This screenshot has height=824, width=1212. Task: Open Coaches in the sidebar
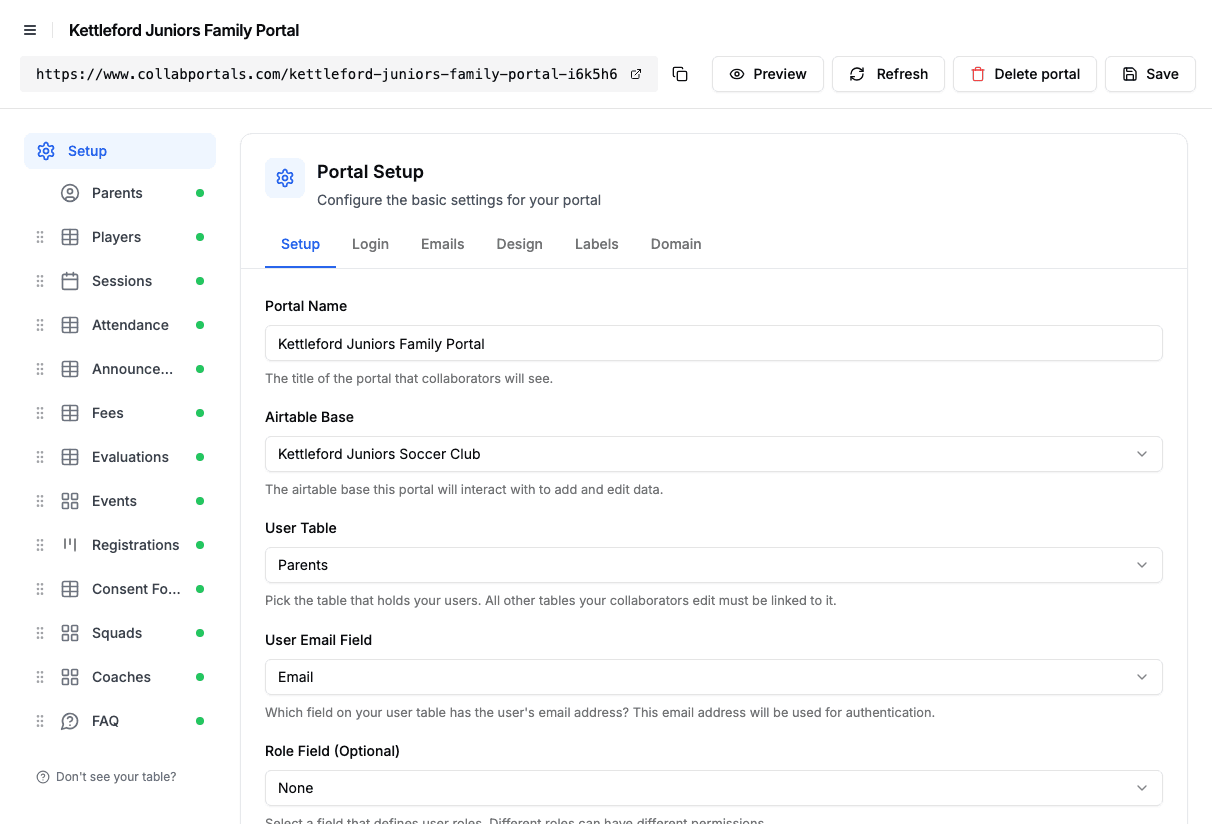pos(132,677)
